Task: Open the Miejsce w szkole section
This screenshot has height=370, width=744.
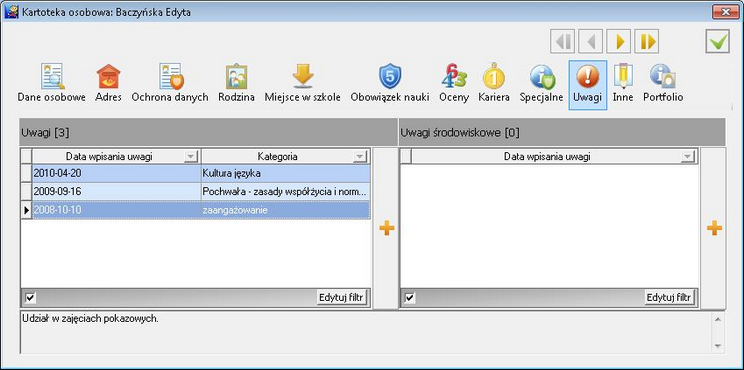Action: tap(302, 84)
